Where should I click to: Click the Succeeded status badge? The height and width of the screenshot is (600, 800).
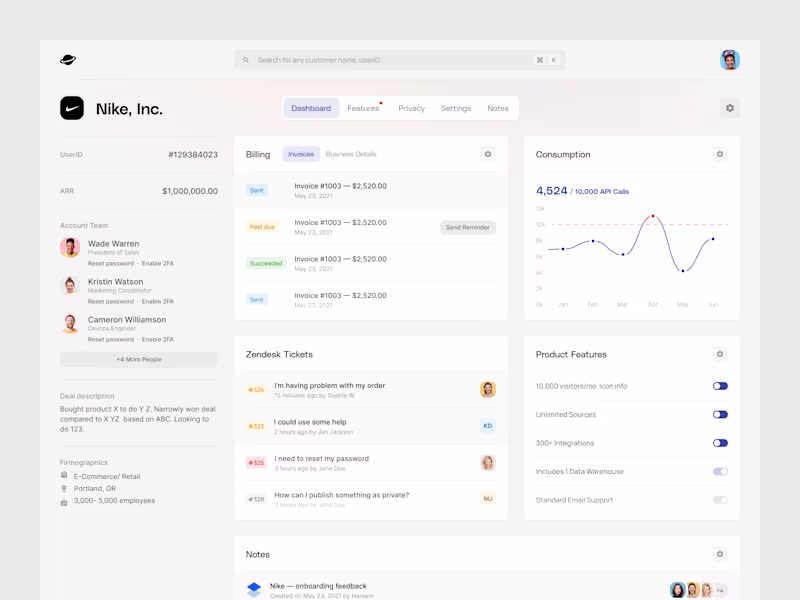[266, 263]
